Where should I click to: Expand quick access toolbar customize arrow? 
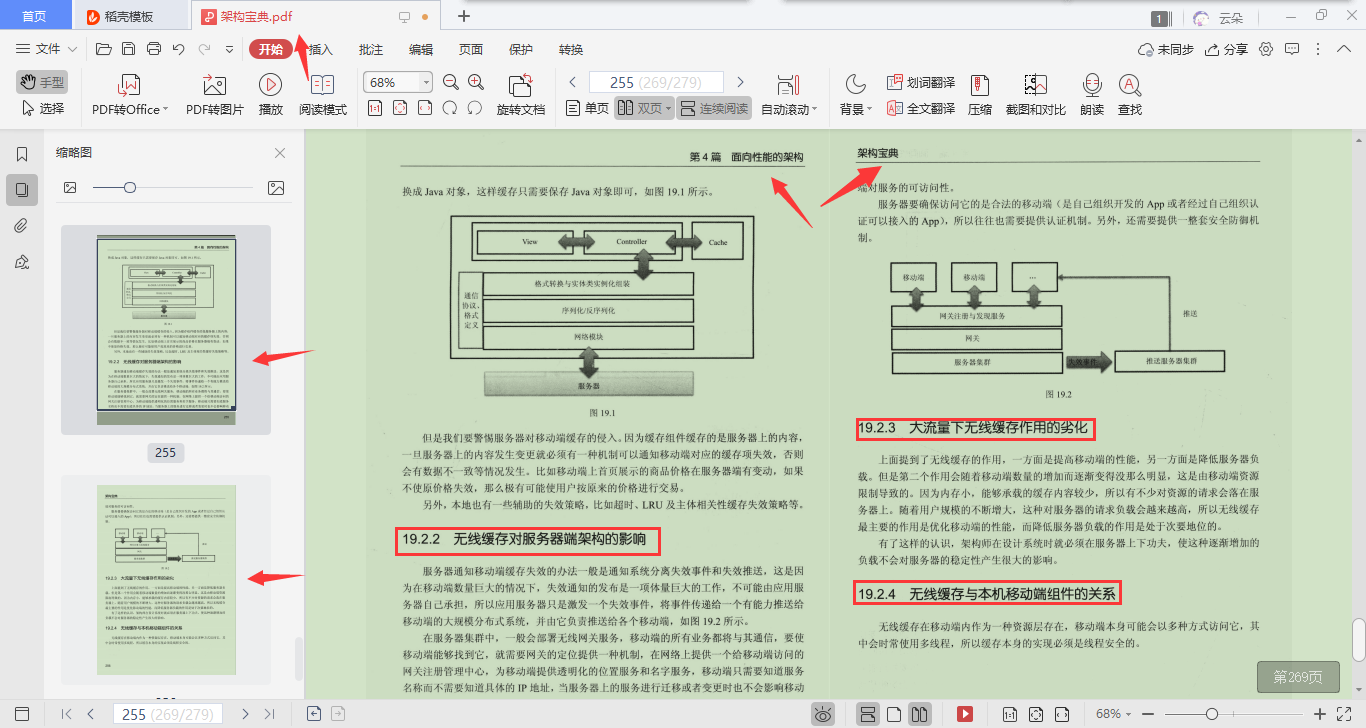pos(230,49)
